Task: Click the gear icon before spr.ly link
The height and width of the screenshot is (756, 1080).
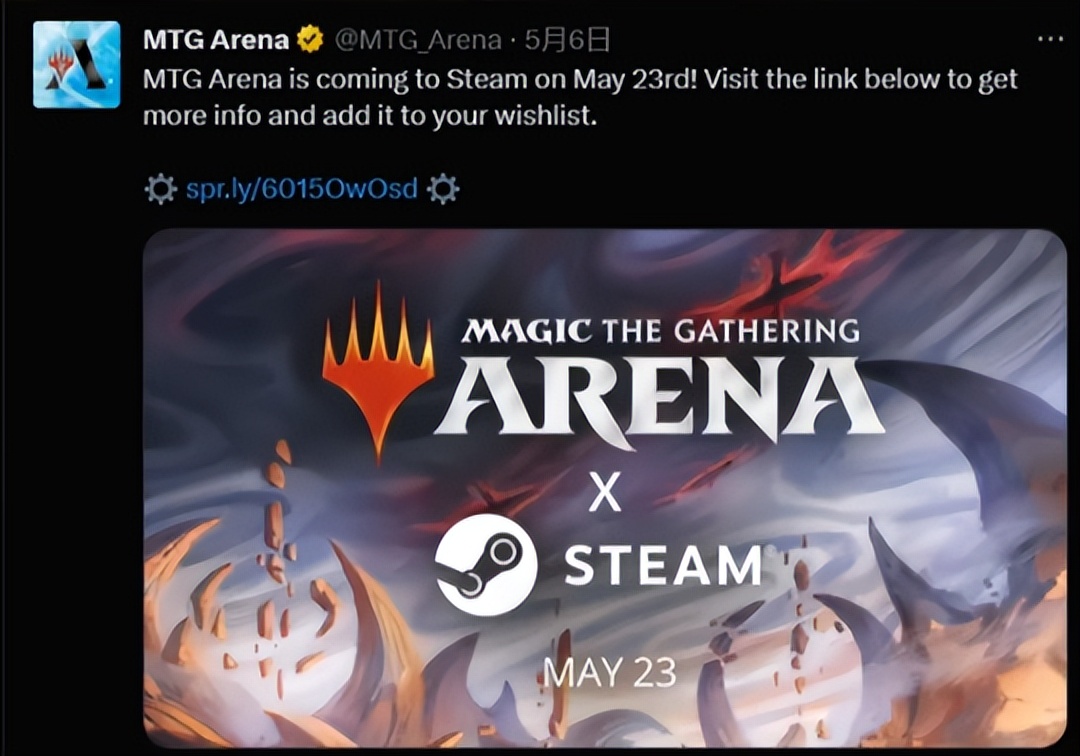Action: [x=160, y=189]
